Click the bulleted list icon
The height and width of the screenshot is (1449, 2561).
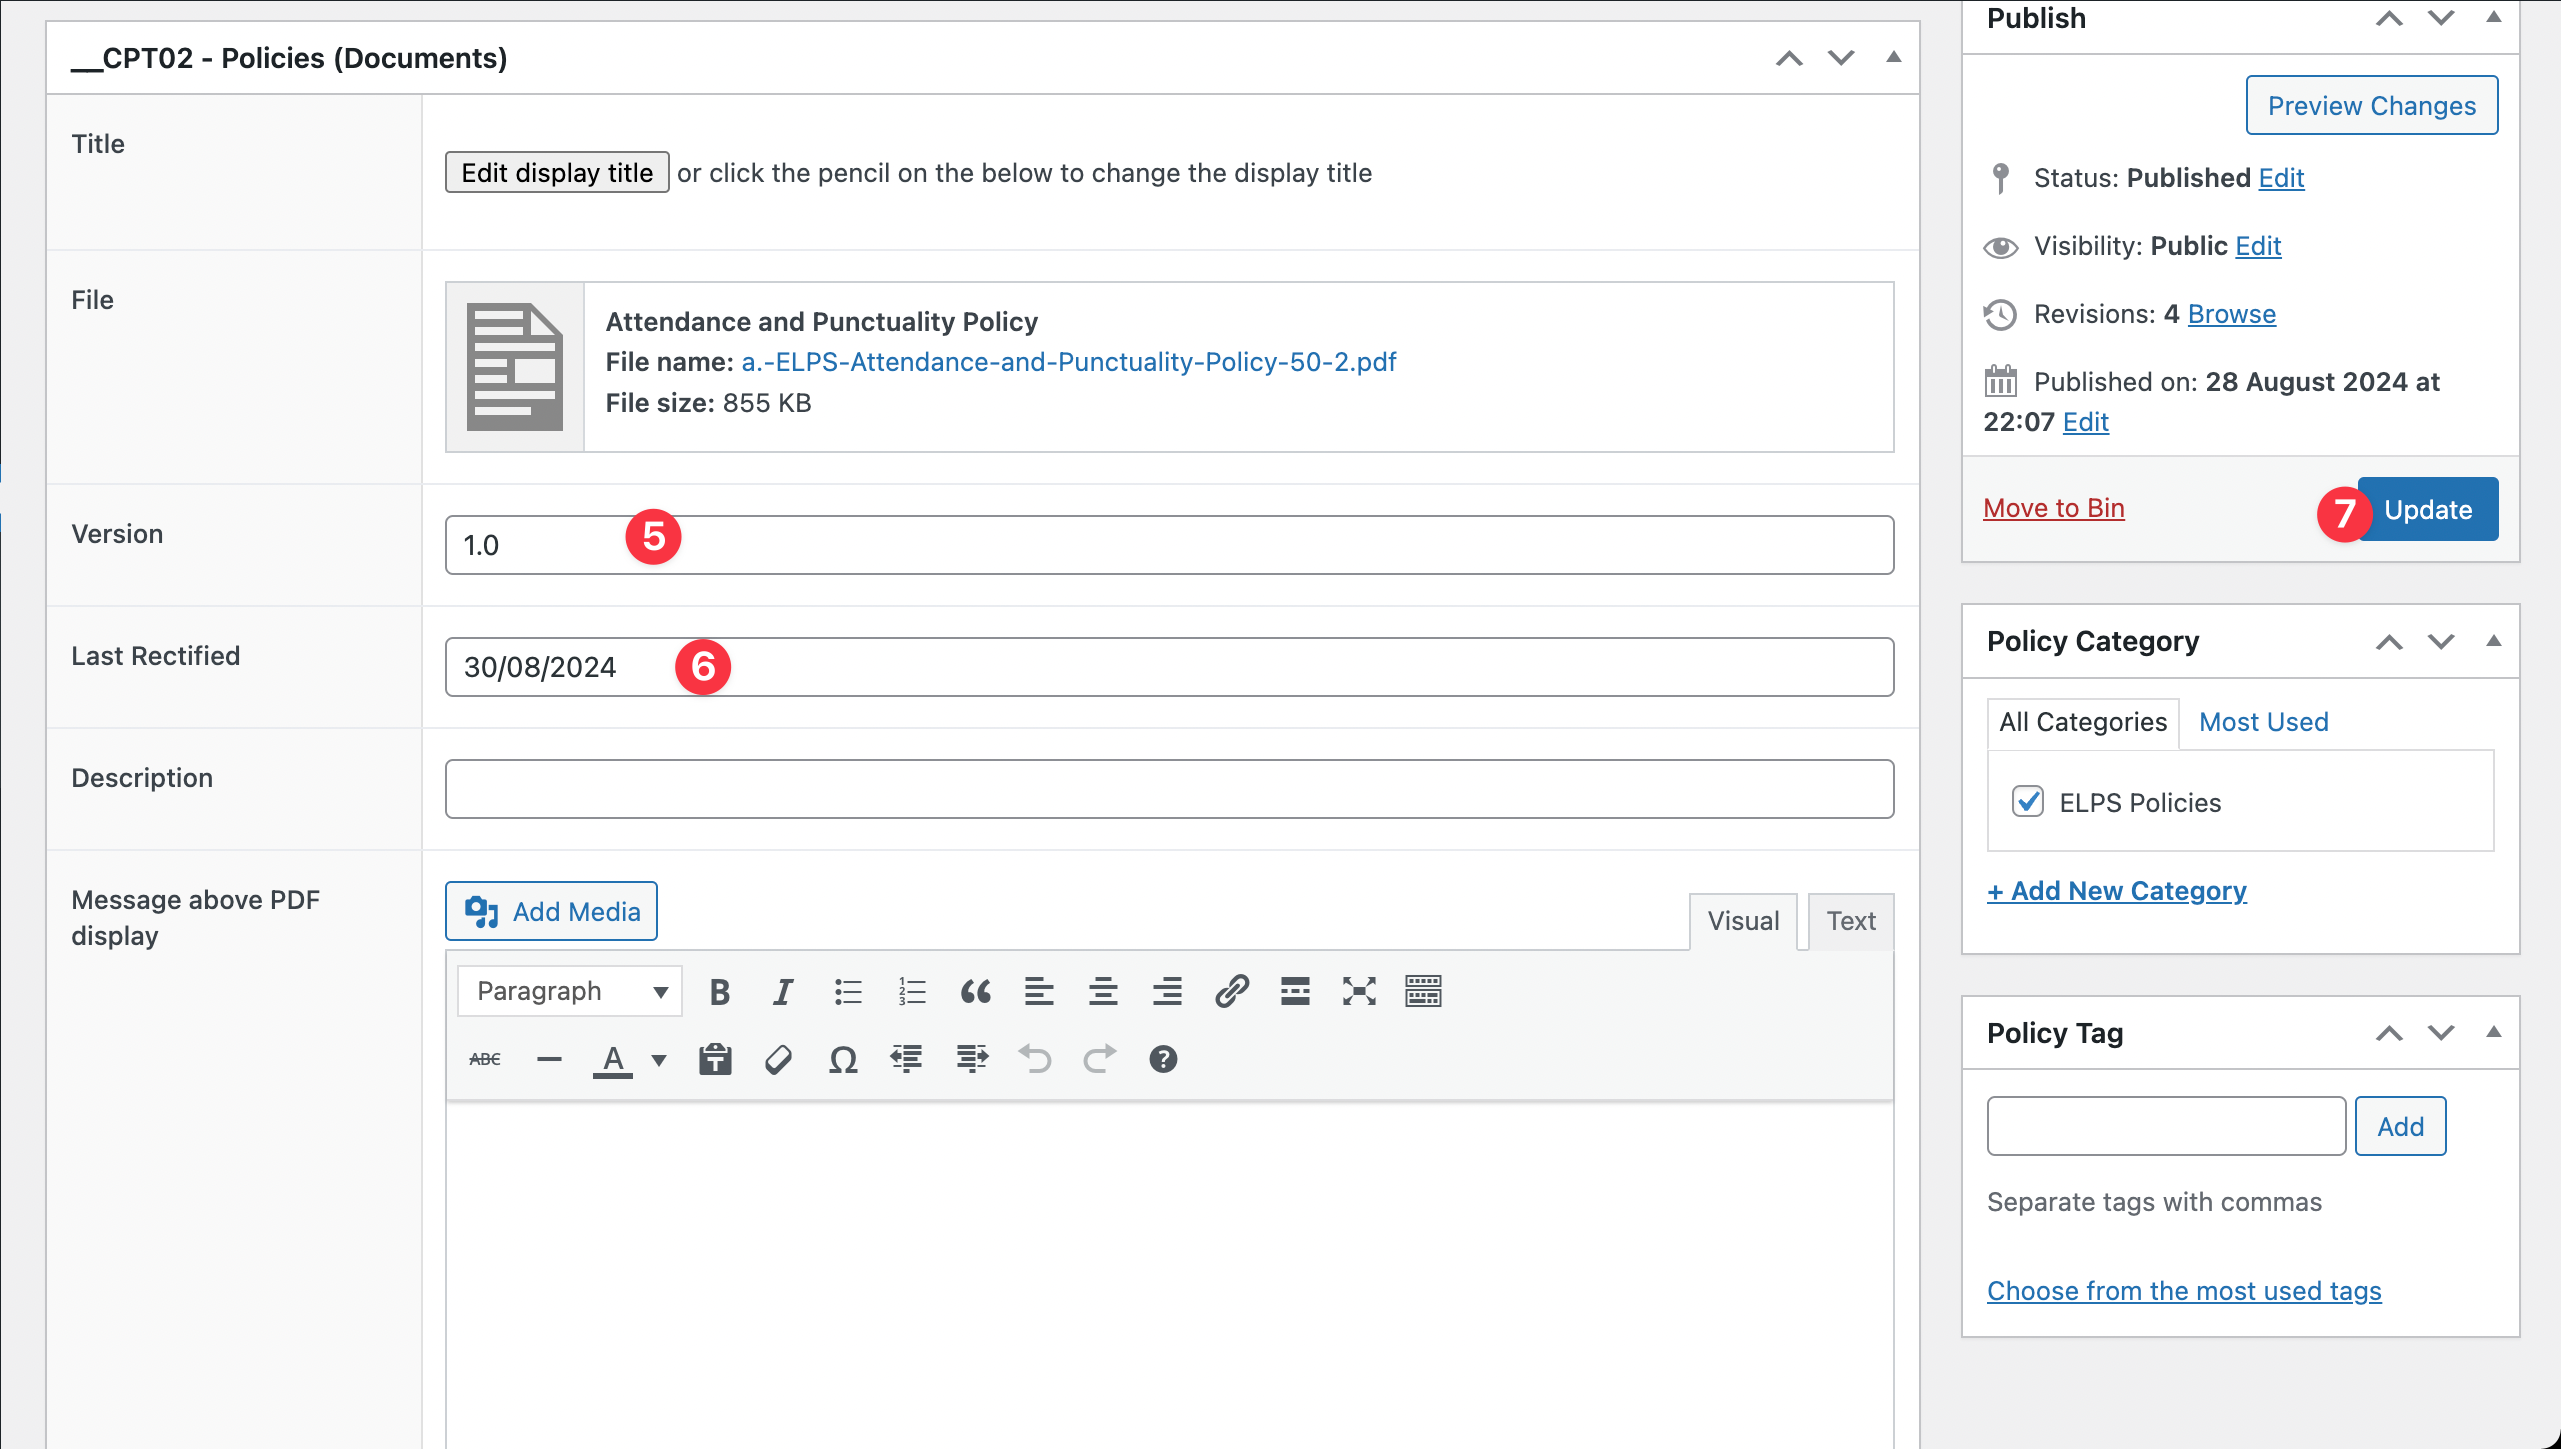tap(848, 991)
